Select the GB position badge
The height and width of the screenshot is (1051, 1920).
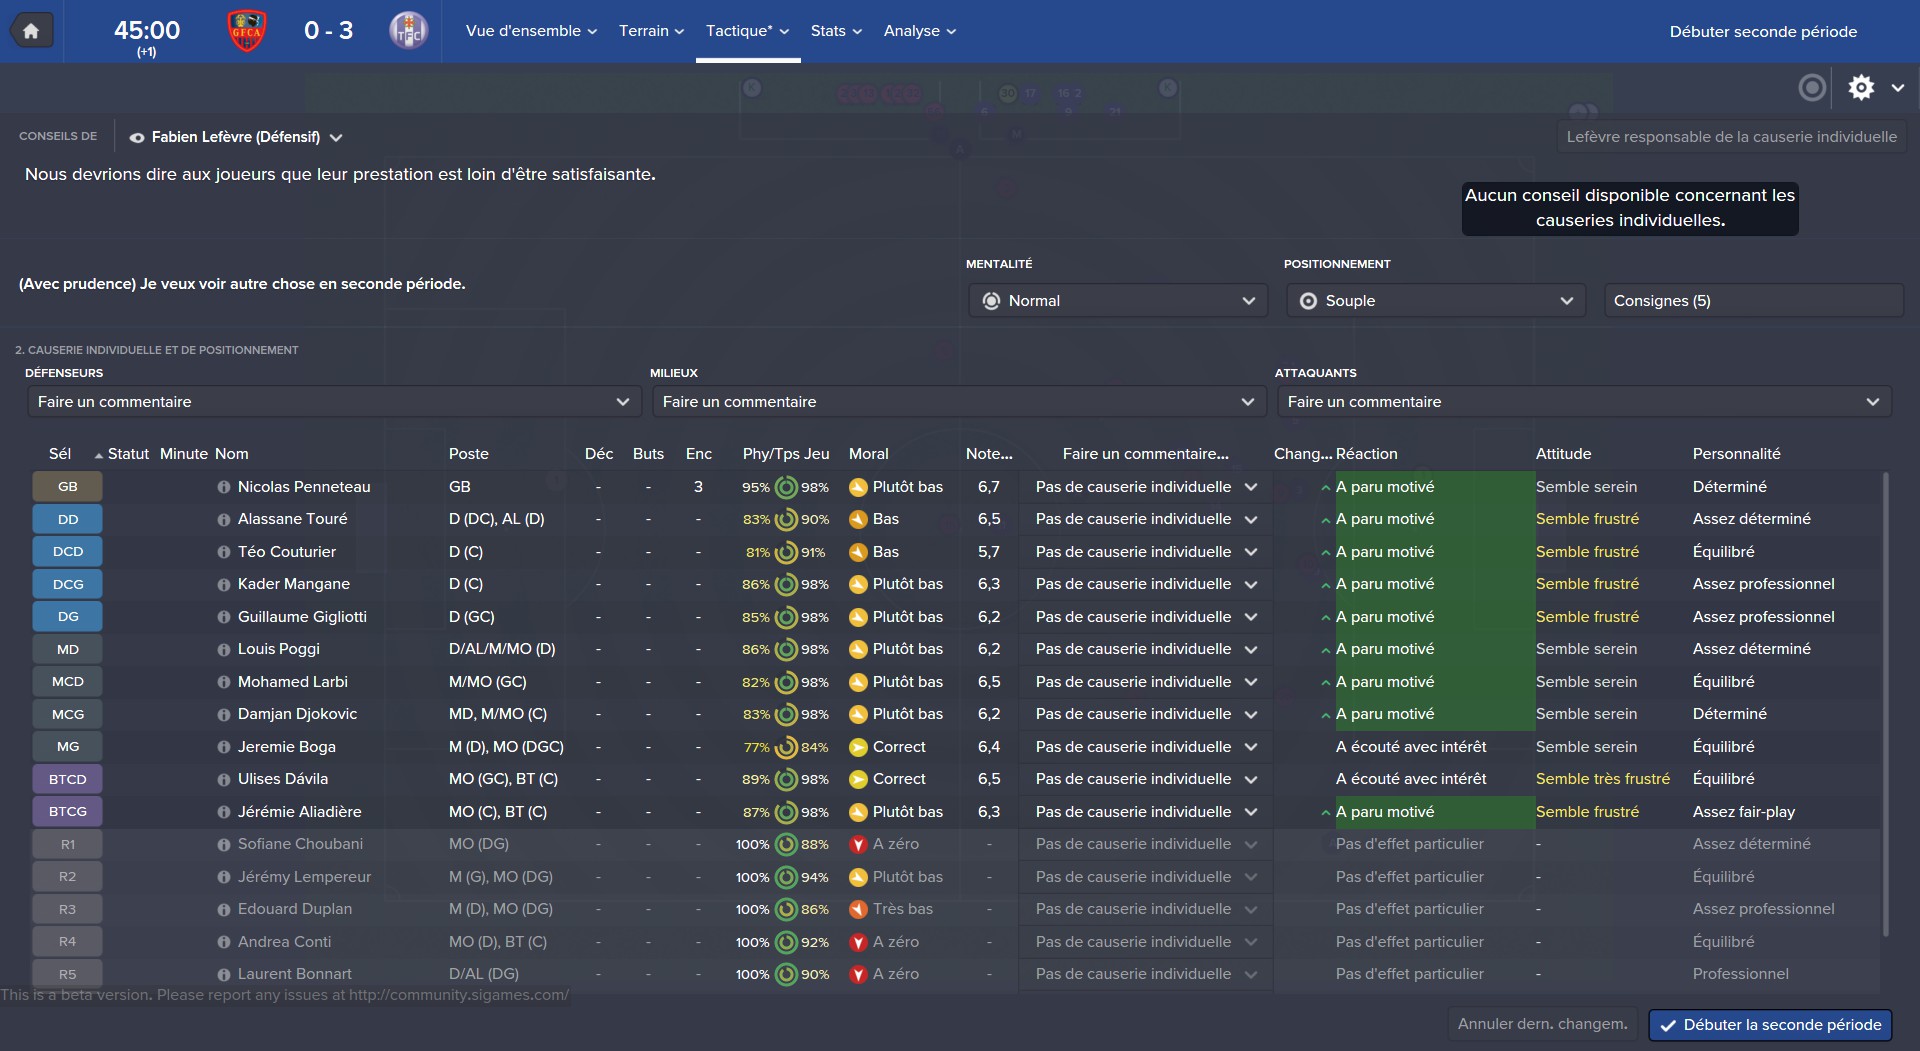[67, 487]
